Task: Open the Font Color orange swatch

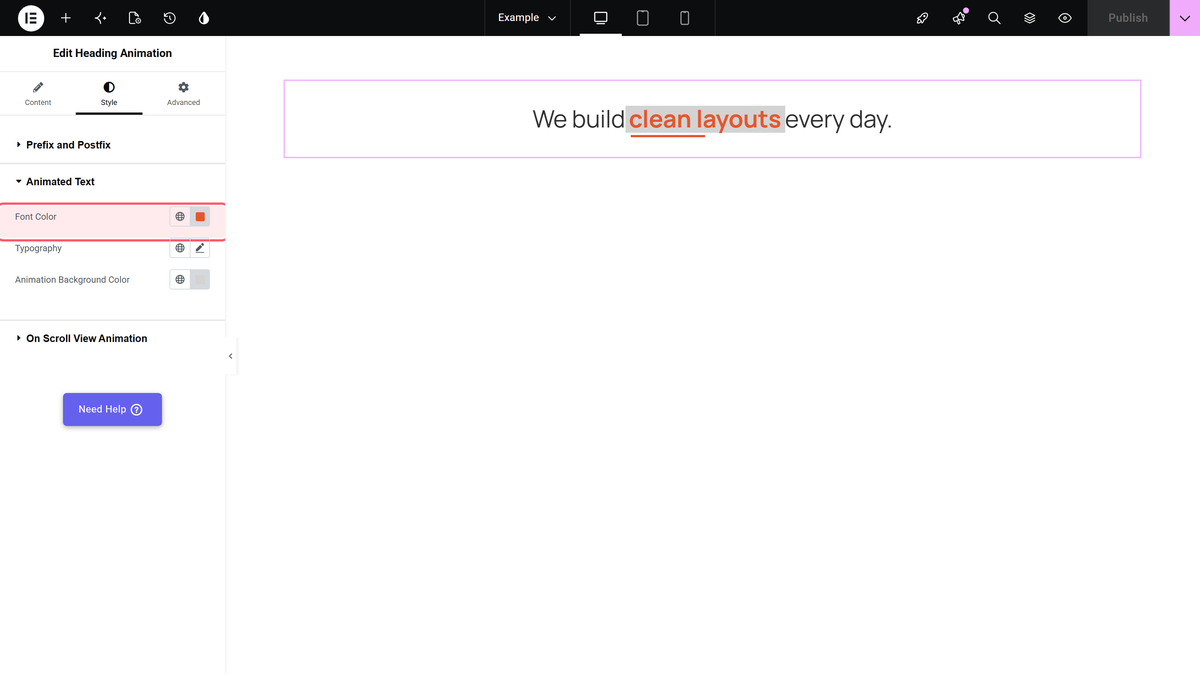Action: coord(200,217)
